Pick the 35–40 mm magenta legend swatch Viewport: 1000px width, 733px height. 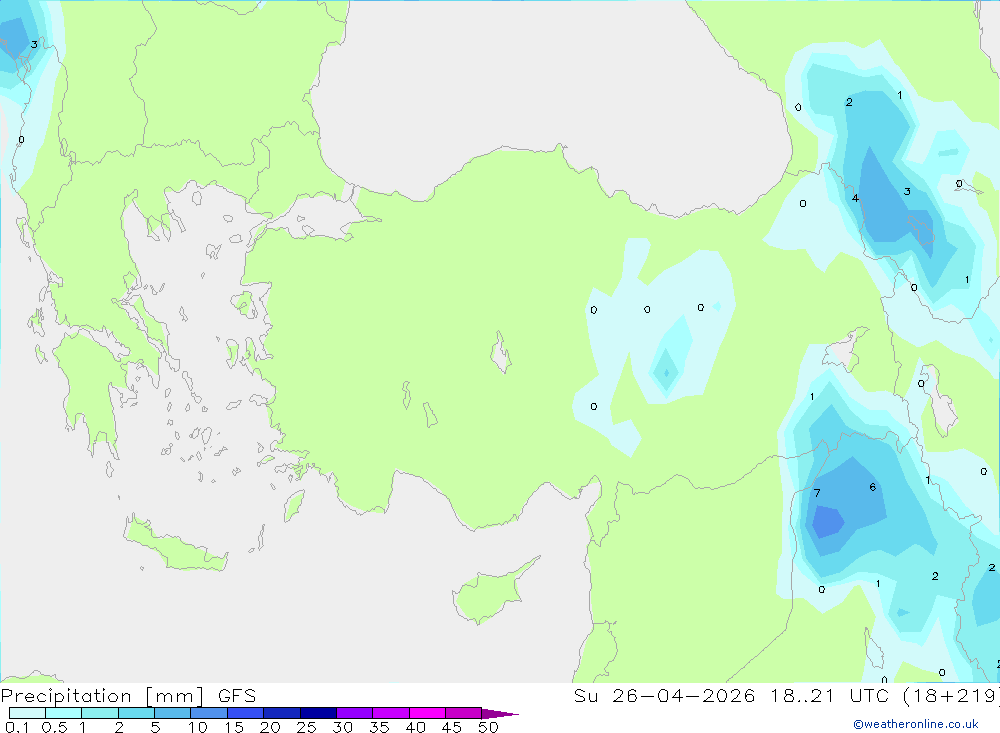(x=391, y=713)
